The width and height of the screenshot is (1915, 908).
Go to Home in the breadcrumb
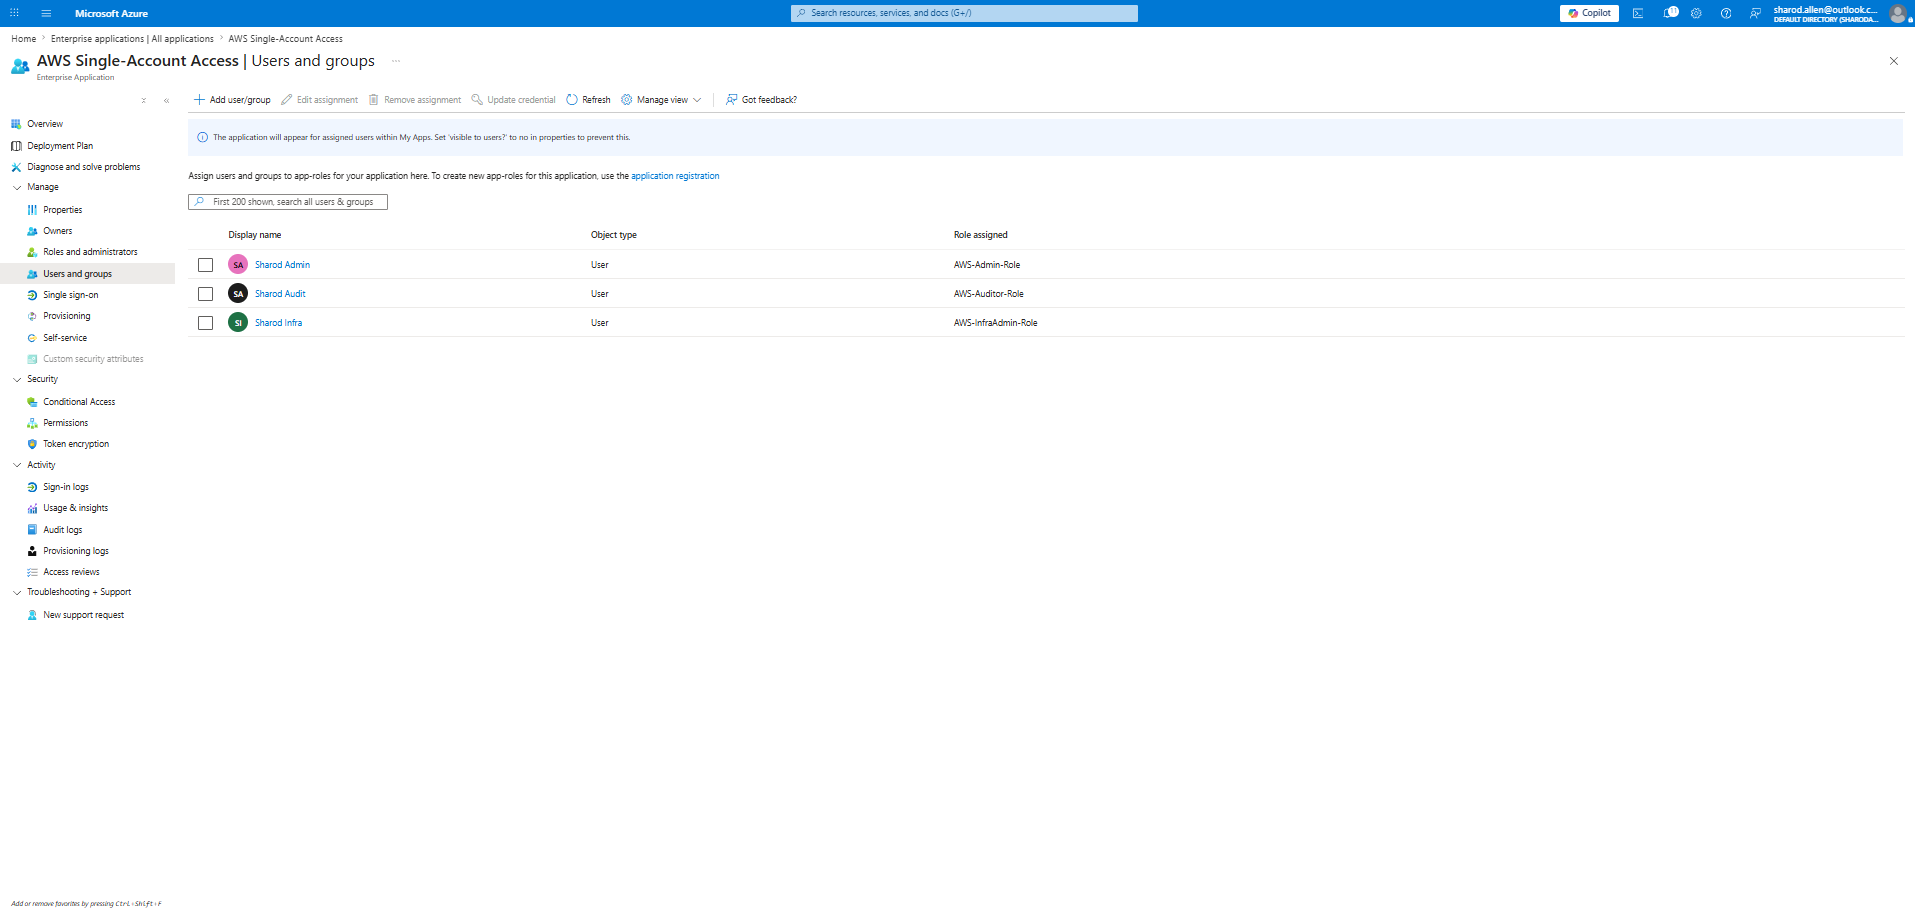pyautogui.click(x=24, y=39)
